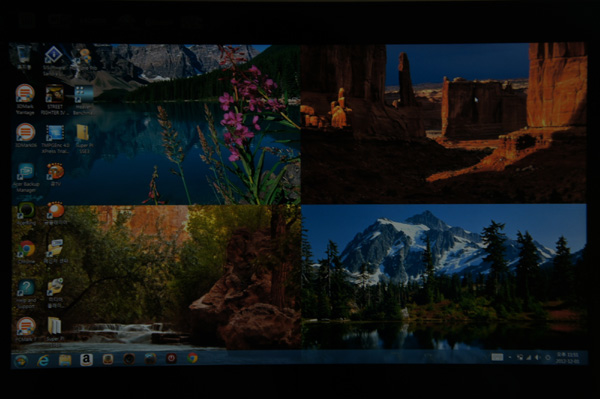
Task: Open the Recycle Bin desktop icon
Action: [24, 57]
